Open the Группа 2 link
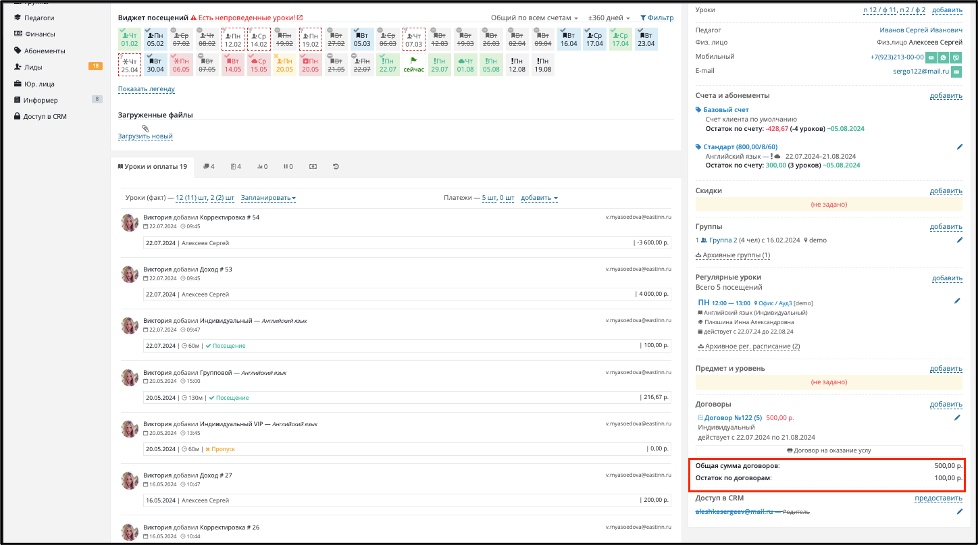The image size is (979, 545). point(723,240)
